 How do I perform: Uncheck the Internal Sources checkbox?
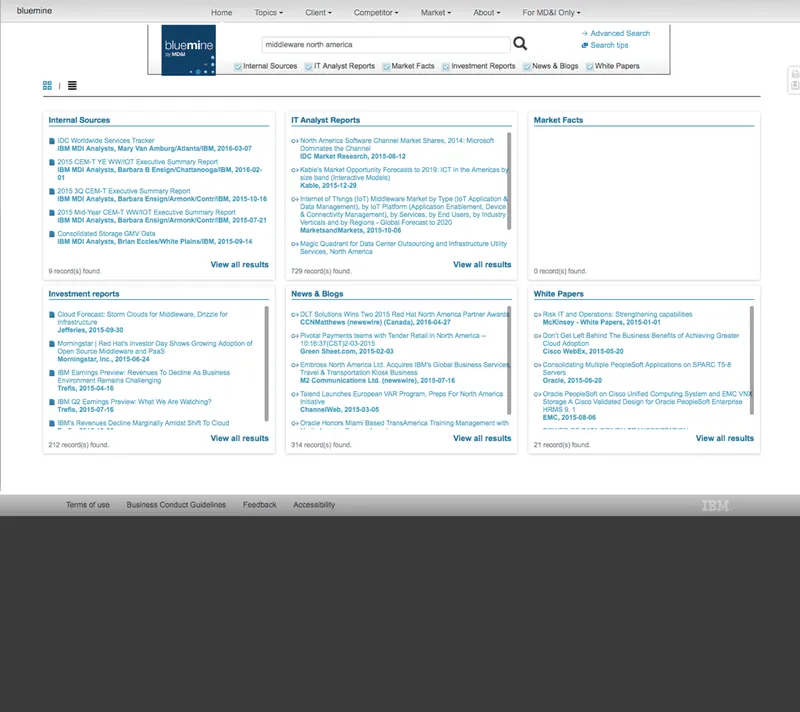point(238,66)
